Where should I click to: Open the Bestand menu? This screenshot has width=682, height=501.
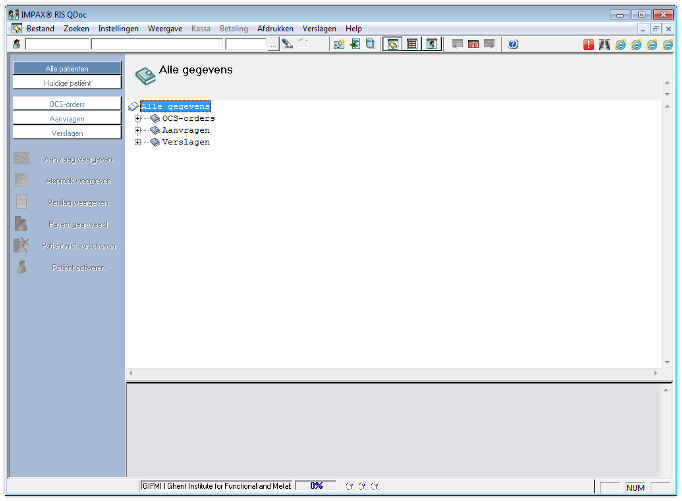(40, 29)
